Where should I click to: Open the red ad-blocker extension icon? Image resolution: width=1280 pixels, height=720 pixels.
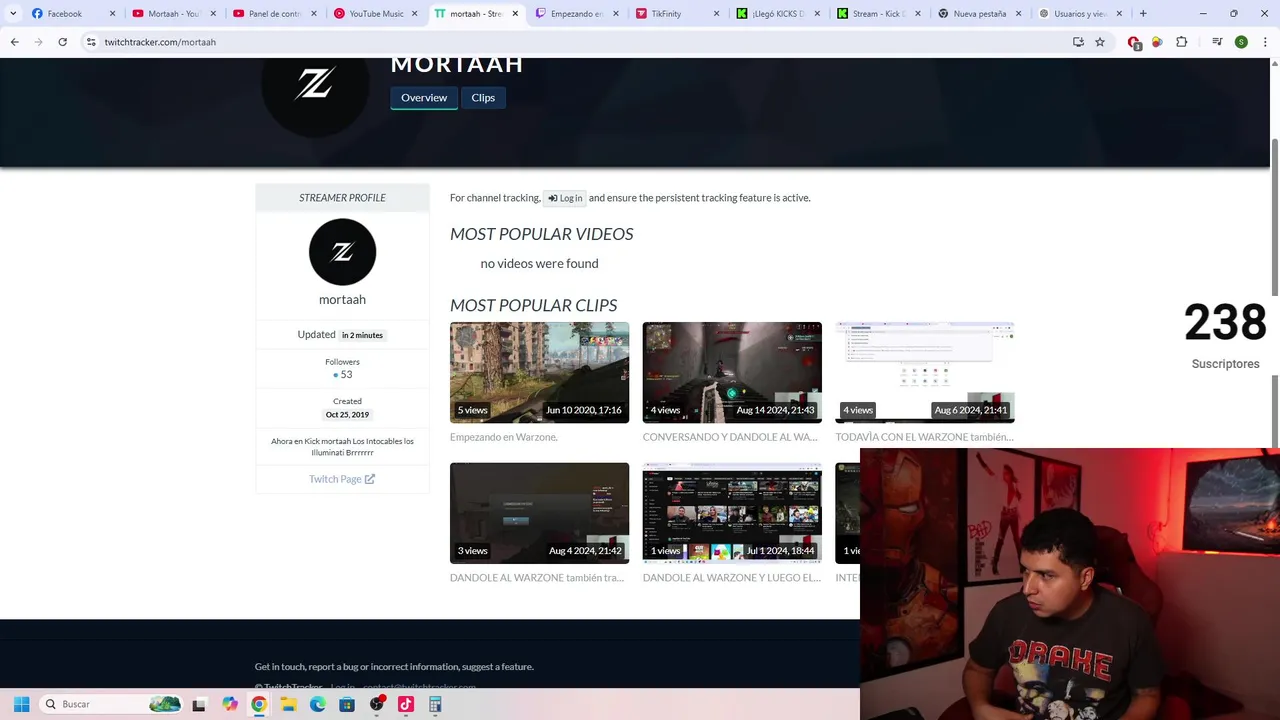click(x=1134, y=43)
